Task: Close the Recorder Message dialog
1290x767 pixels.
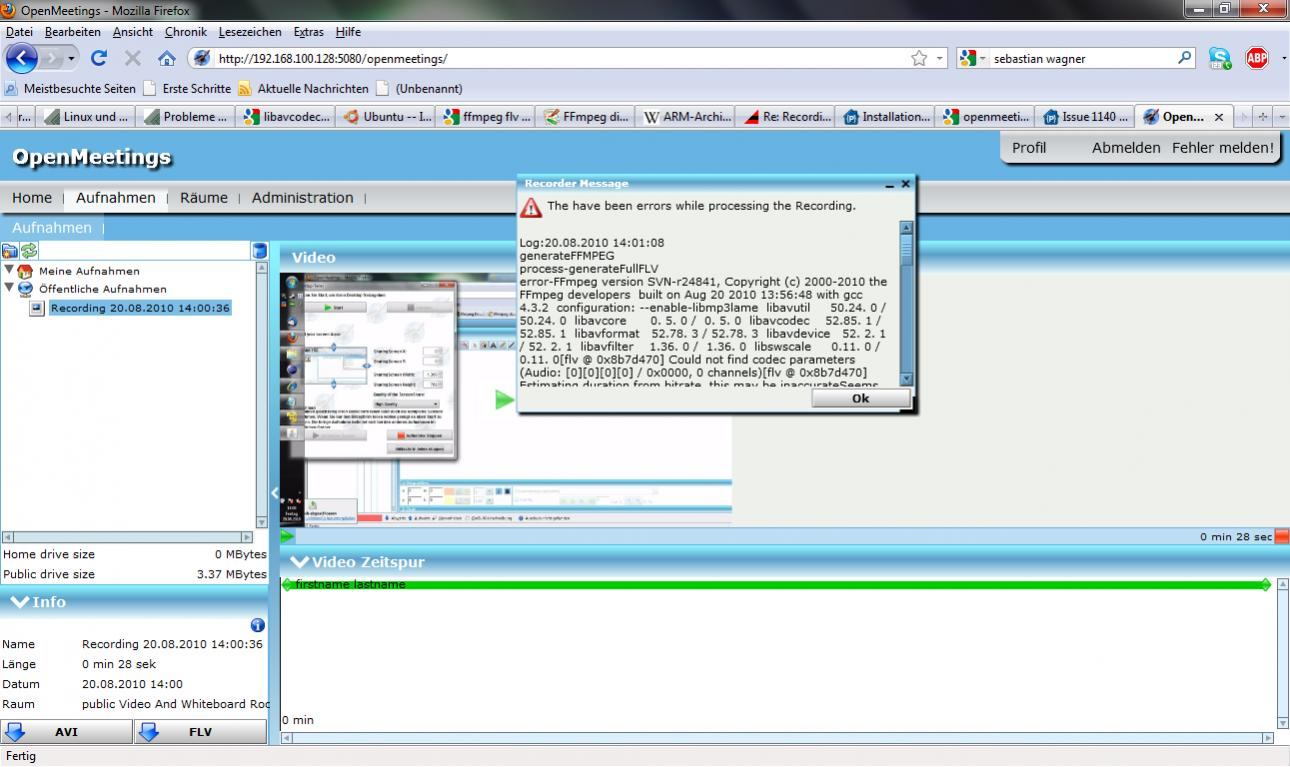Action: [x=906, y=184]
